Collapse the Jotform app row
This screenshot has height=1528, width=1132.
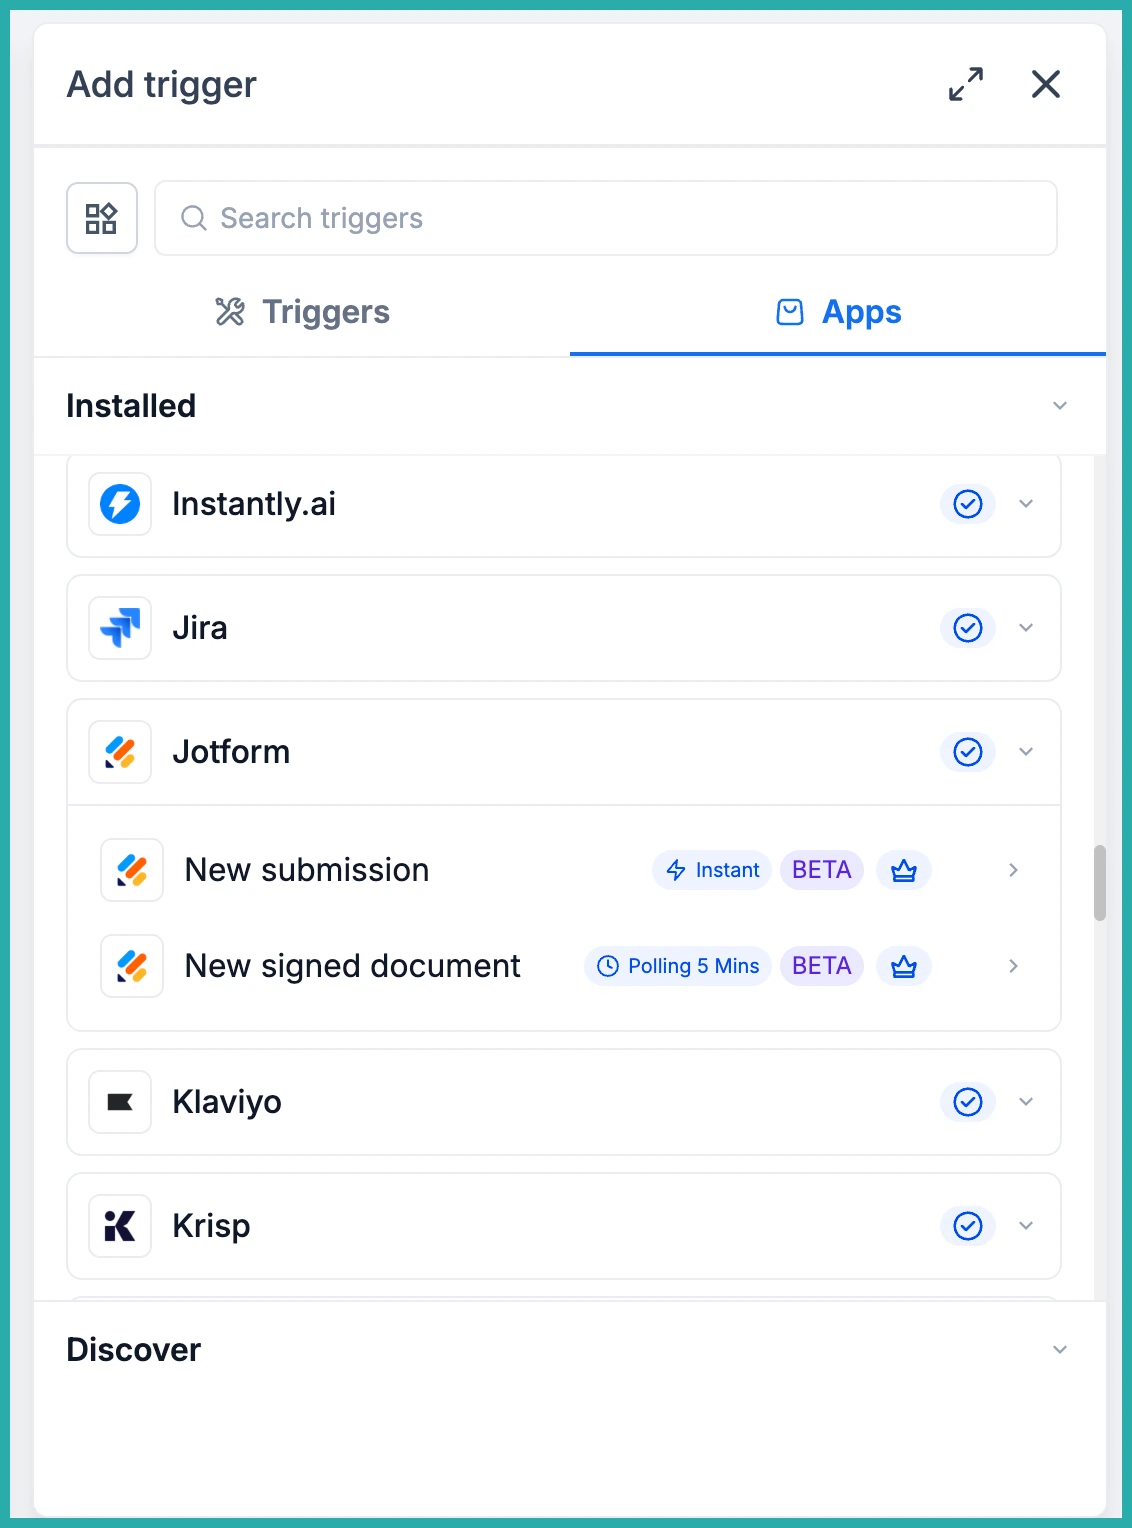click(1026, 752)
